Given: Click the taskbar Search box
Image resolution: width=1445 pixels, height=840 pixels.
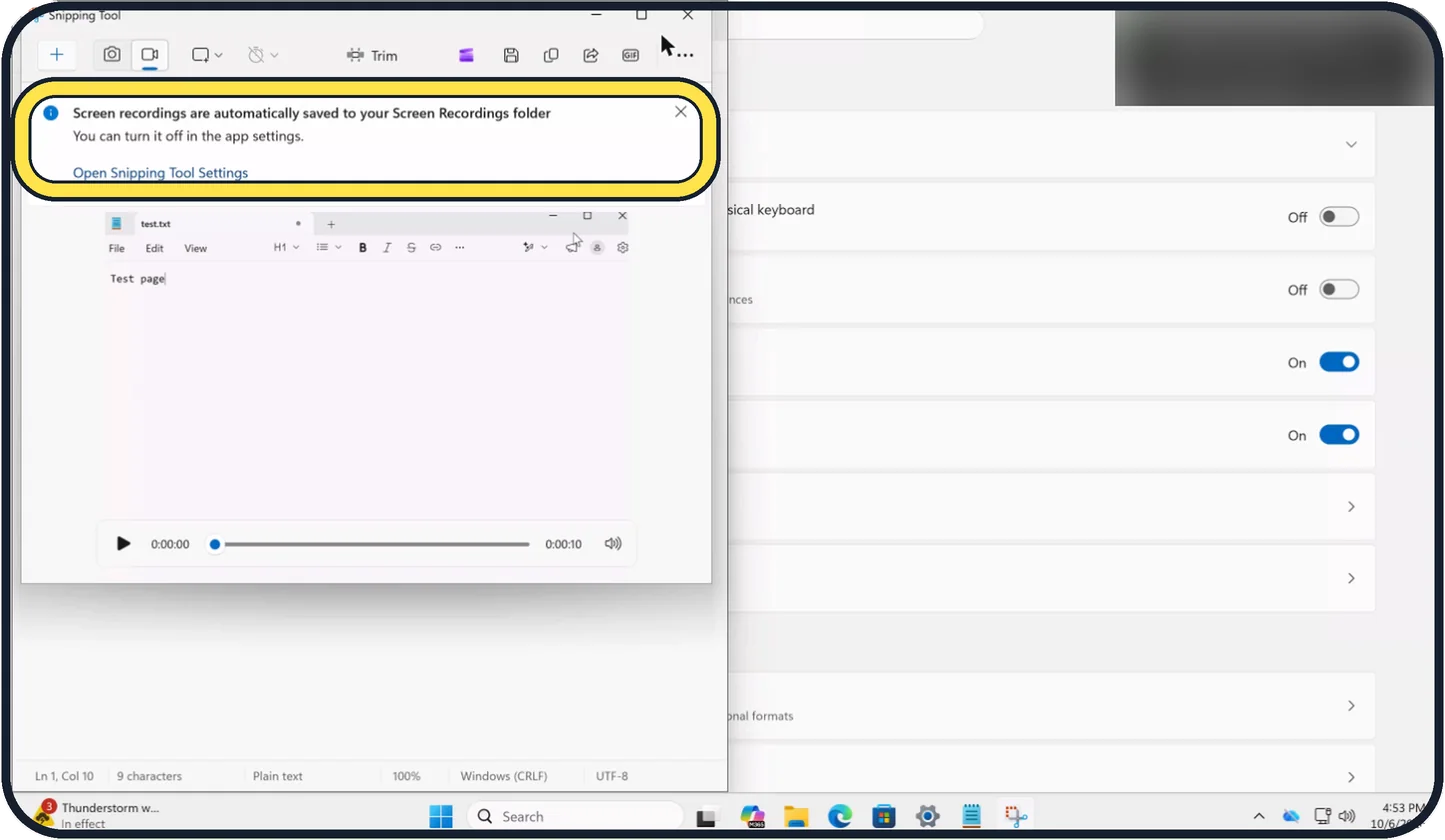Looking at the screenshot, I should pyautogui.click(x=573, y=816).
